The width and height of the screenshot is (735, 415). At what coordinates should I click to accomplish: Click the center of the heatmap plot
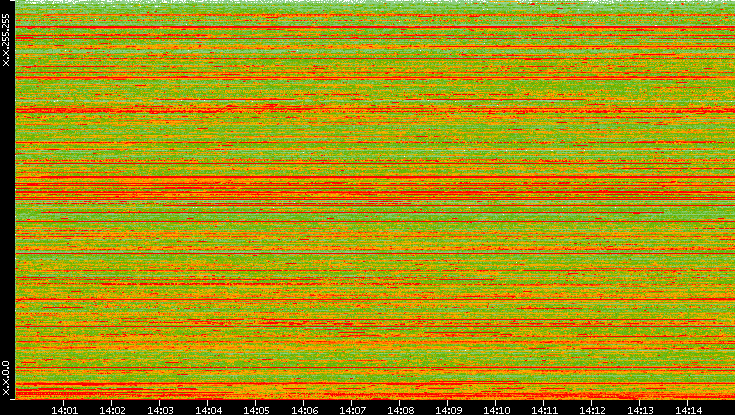[x=375, y=200]
